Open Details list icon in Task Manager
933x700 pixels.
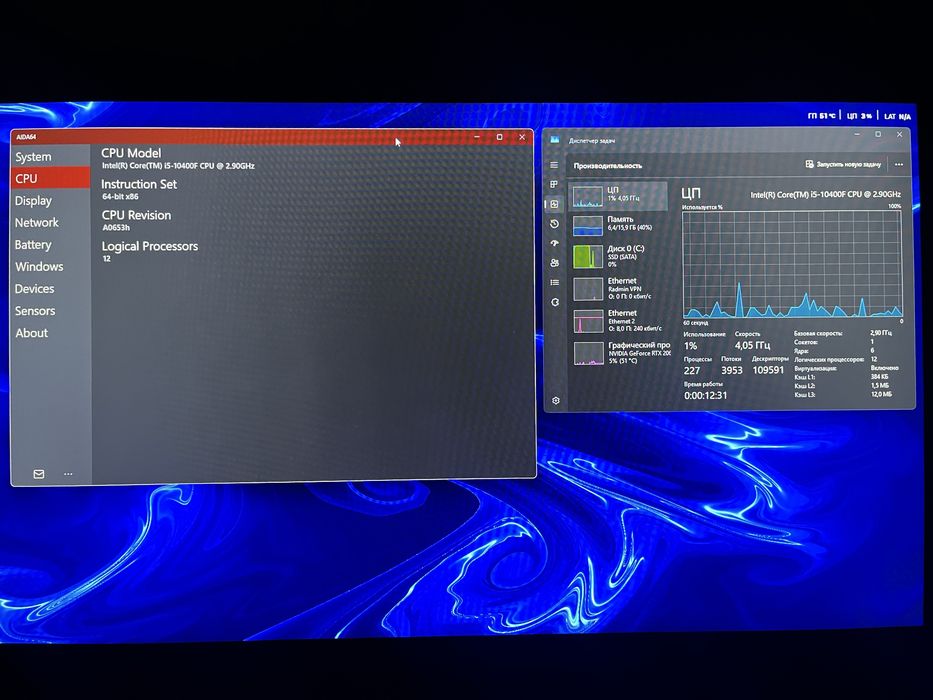pyautogui.click(x=555, y=282)
